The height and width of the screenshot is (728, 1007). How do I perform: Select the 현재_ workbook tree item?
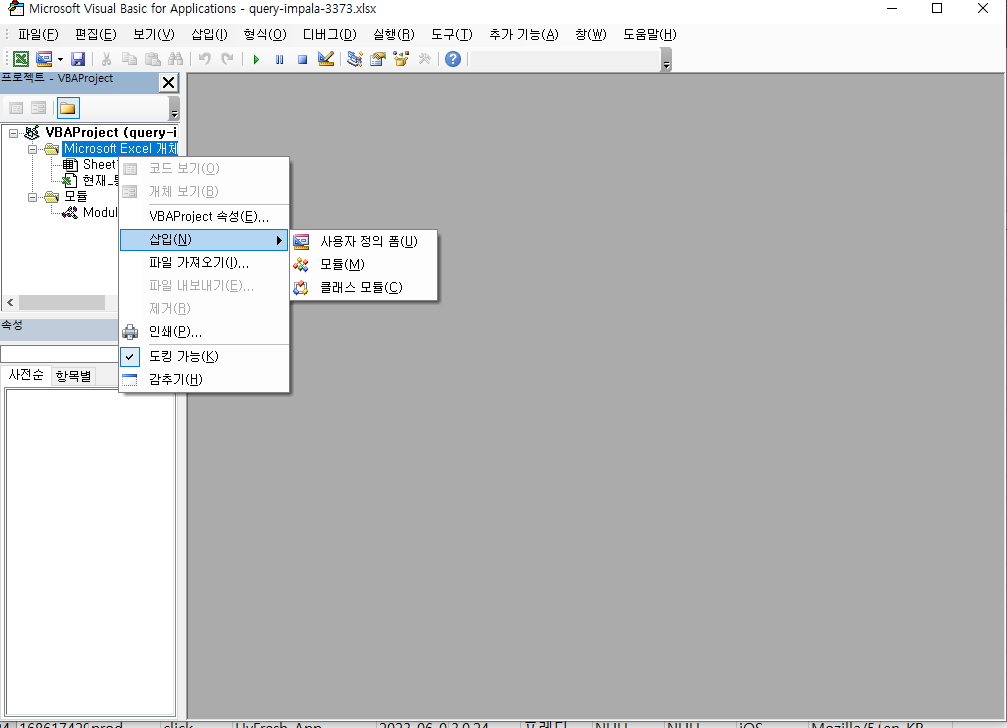pyautogui.click(x=100, y=180)
